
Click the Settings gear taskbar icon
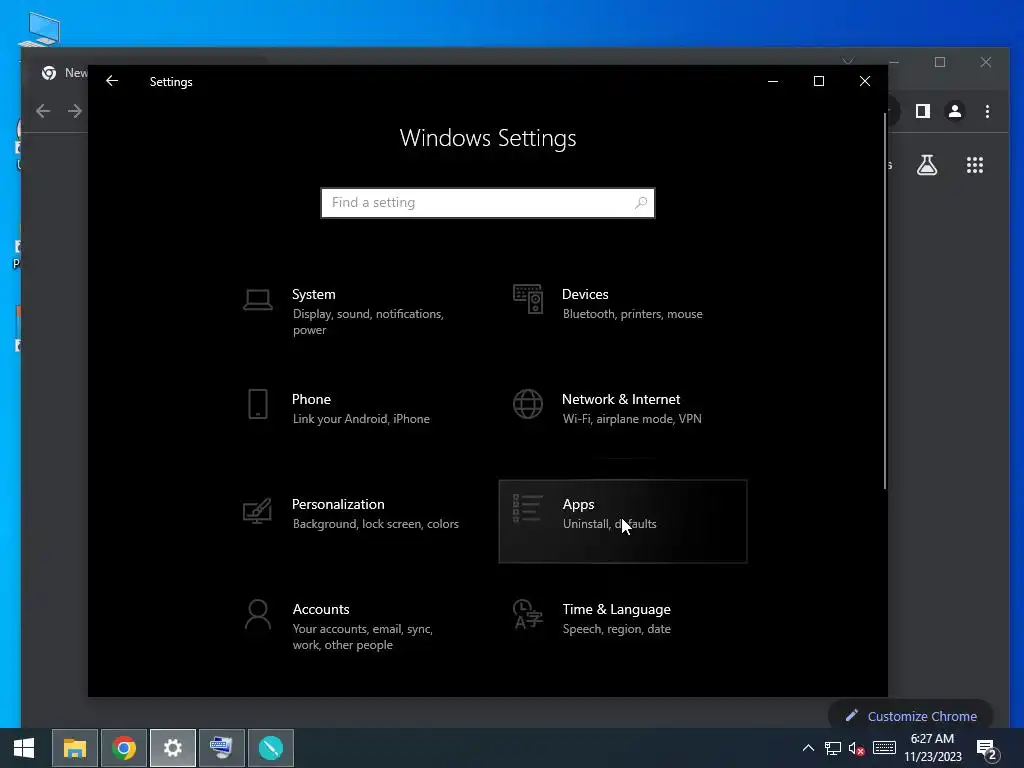172,748
